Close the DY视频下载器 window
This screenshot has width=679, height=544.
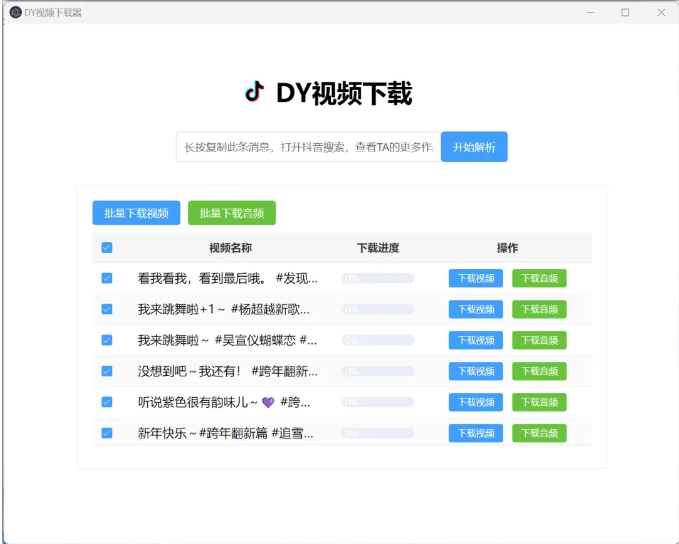point(661,13)
